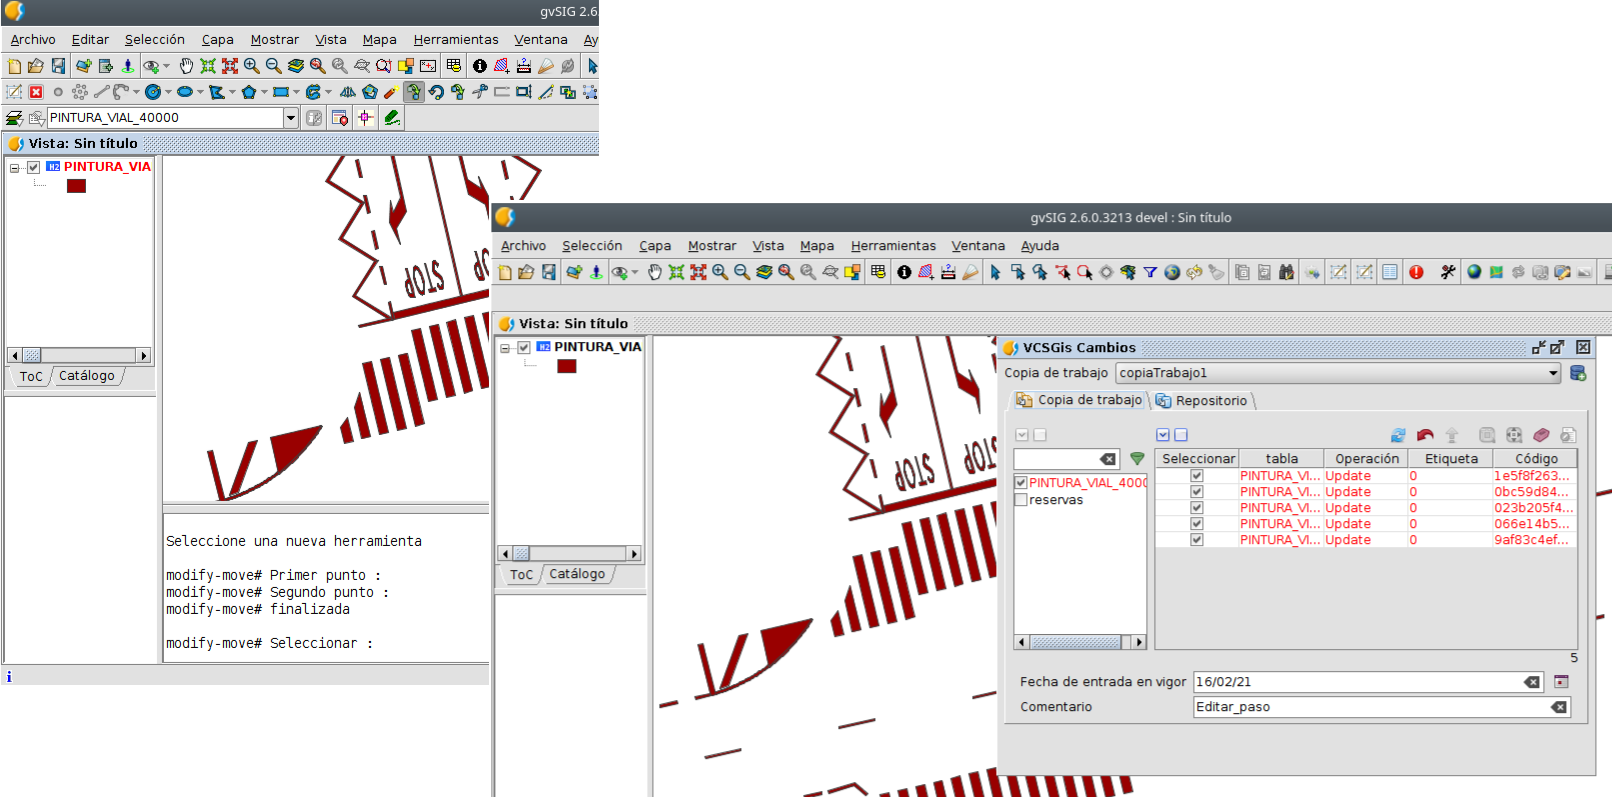Sort by the Código column header

pos(1536,459)
